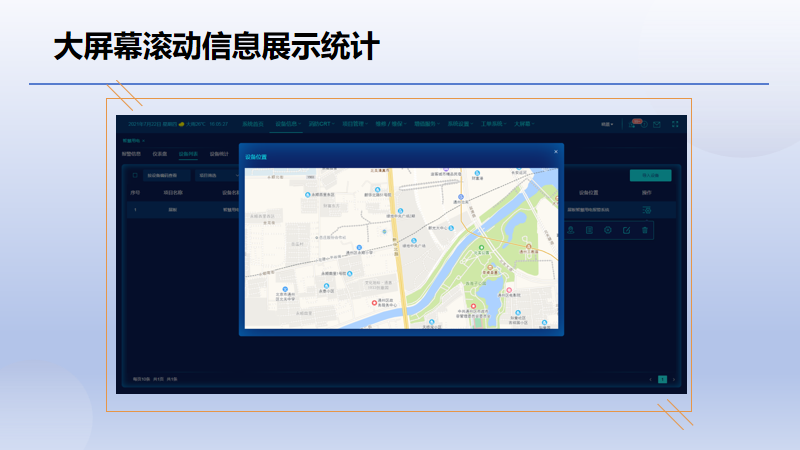Click the blue metro station marker on the orange line
This screenshot has height=450, width=800.
point(461,197)
